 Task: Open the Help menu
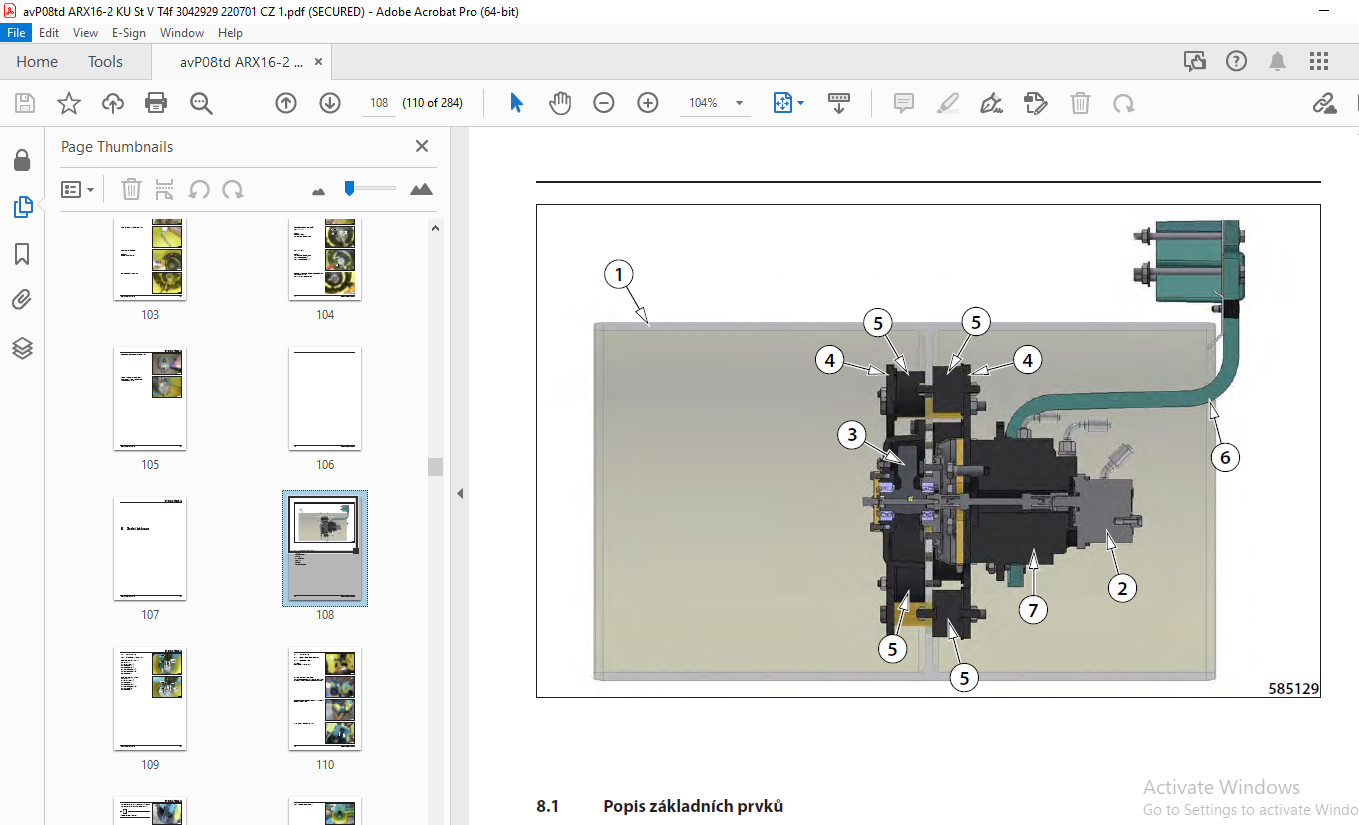pos(230,33)
